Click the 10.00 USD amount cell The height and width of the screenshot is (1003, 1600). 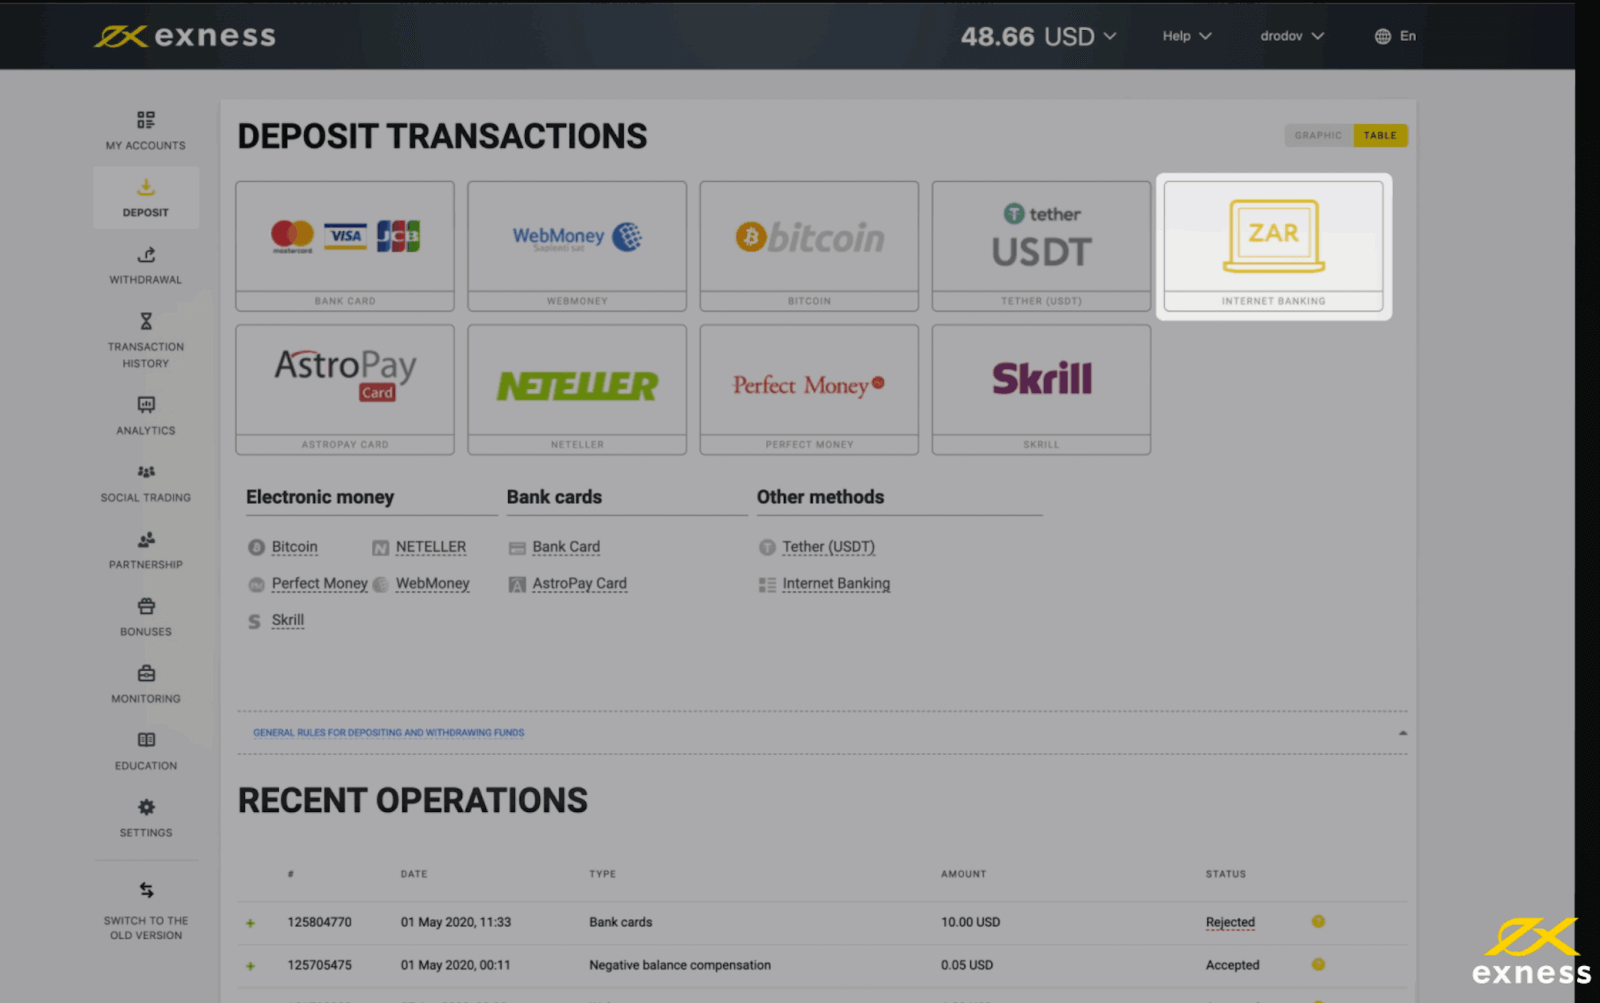(970, 922)
